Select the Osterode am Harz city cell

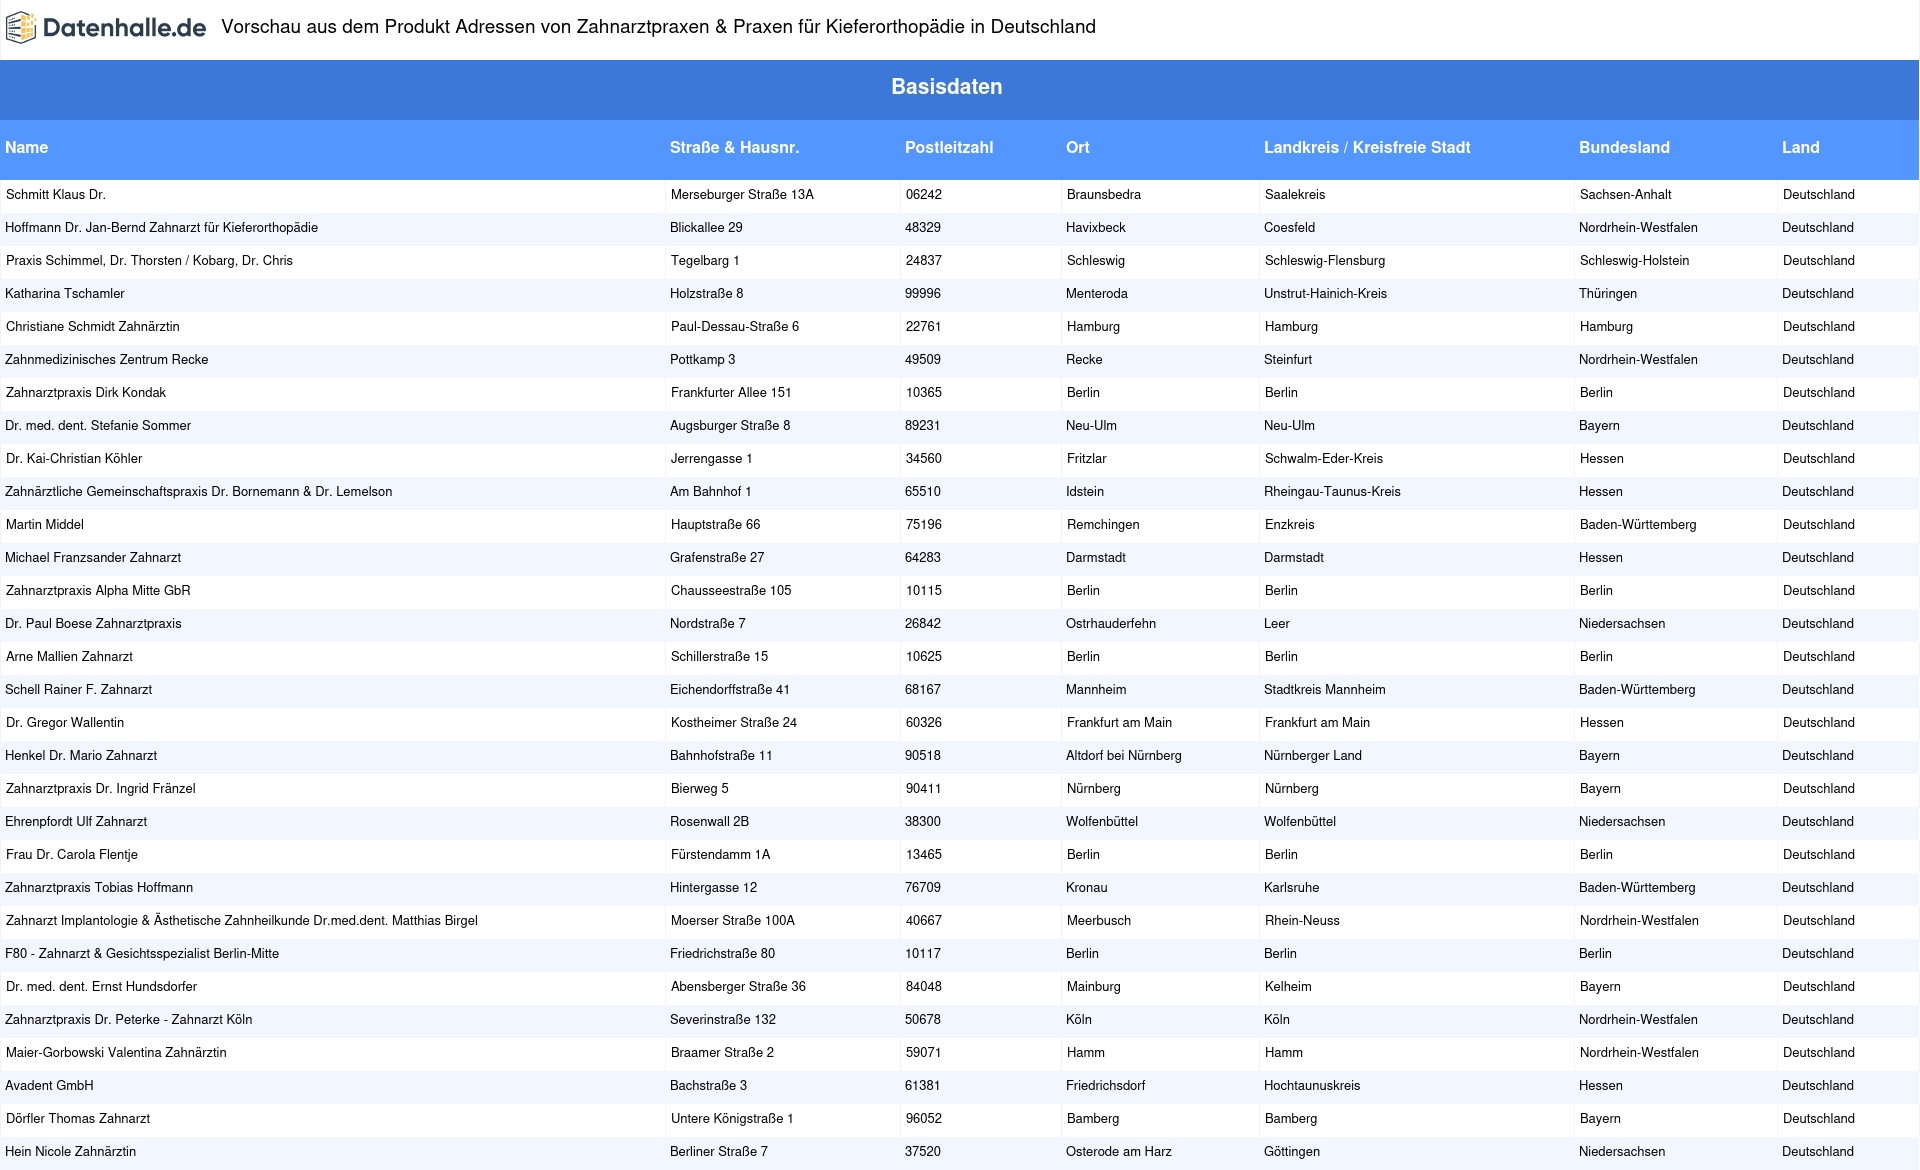coord(1118,1152)
